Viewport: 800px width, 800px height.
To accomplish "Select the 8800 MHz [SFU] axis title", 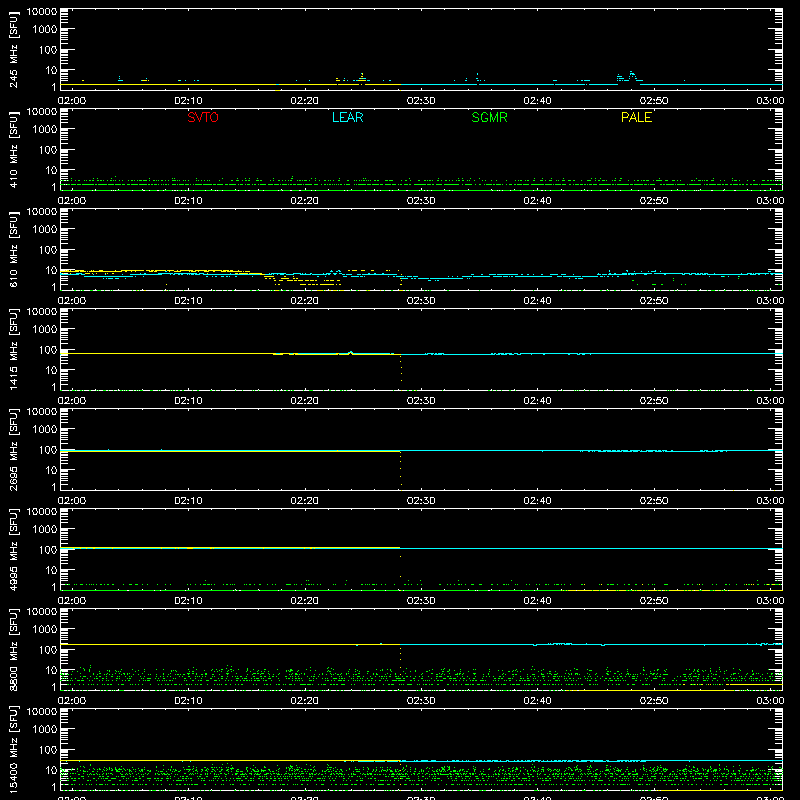I will click(x=13, y=649).
